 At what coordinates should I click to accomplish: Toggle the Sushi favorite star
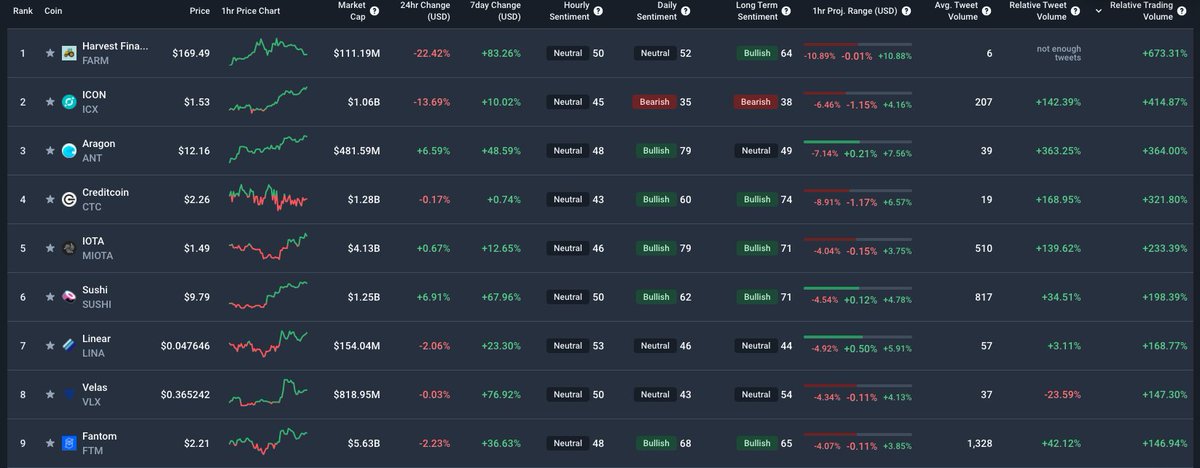click(x=49, y=297)
